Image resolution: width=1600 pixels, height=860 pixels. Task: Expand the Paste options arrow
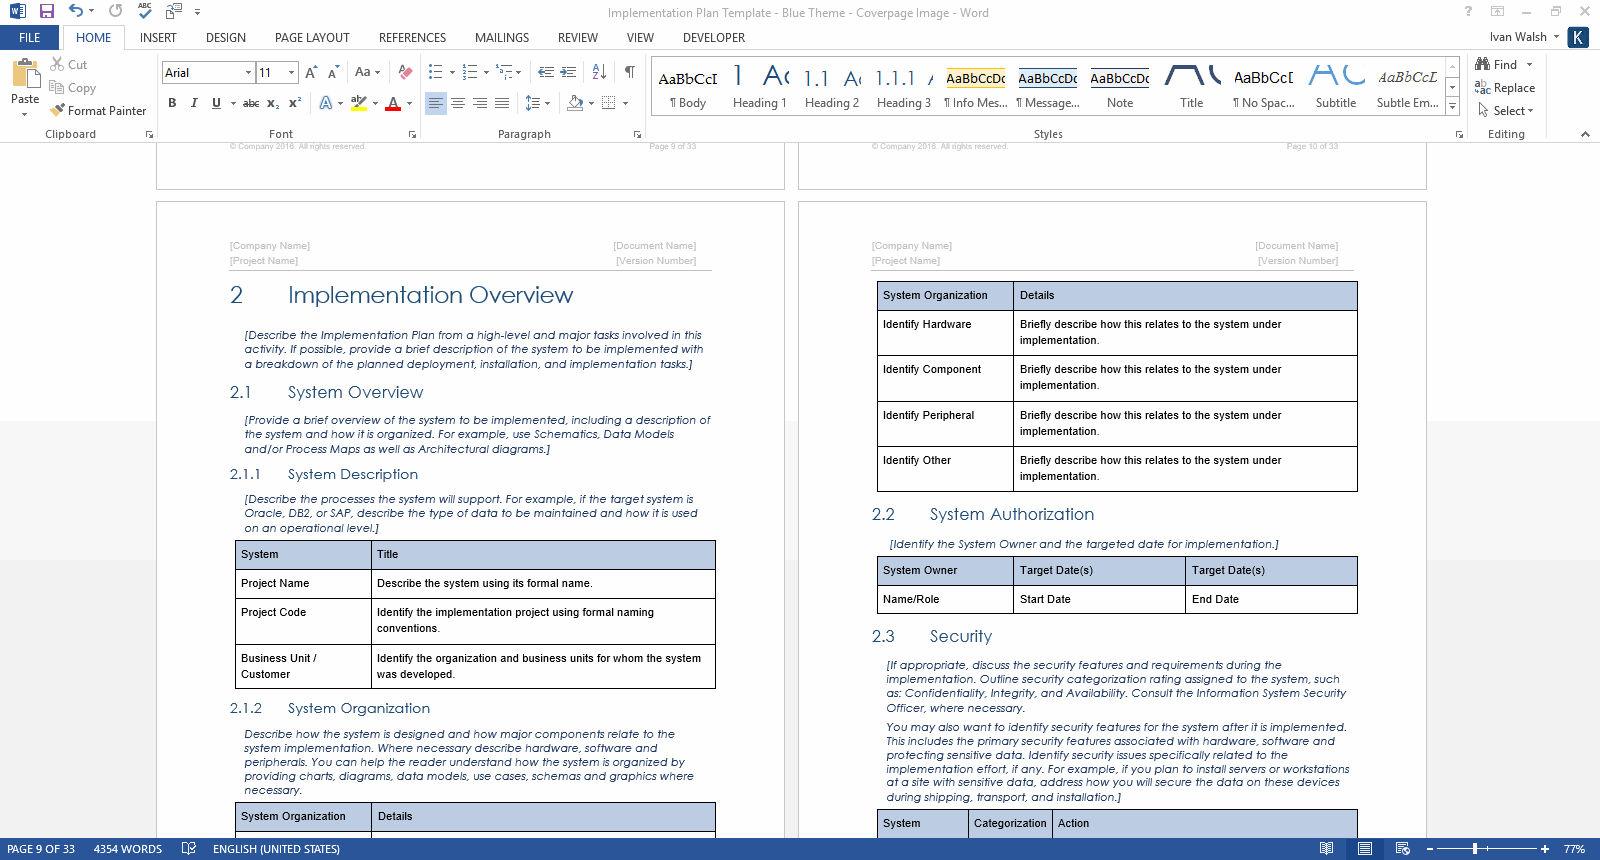[x=25, y=114]
